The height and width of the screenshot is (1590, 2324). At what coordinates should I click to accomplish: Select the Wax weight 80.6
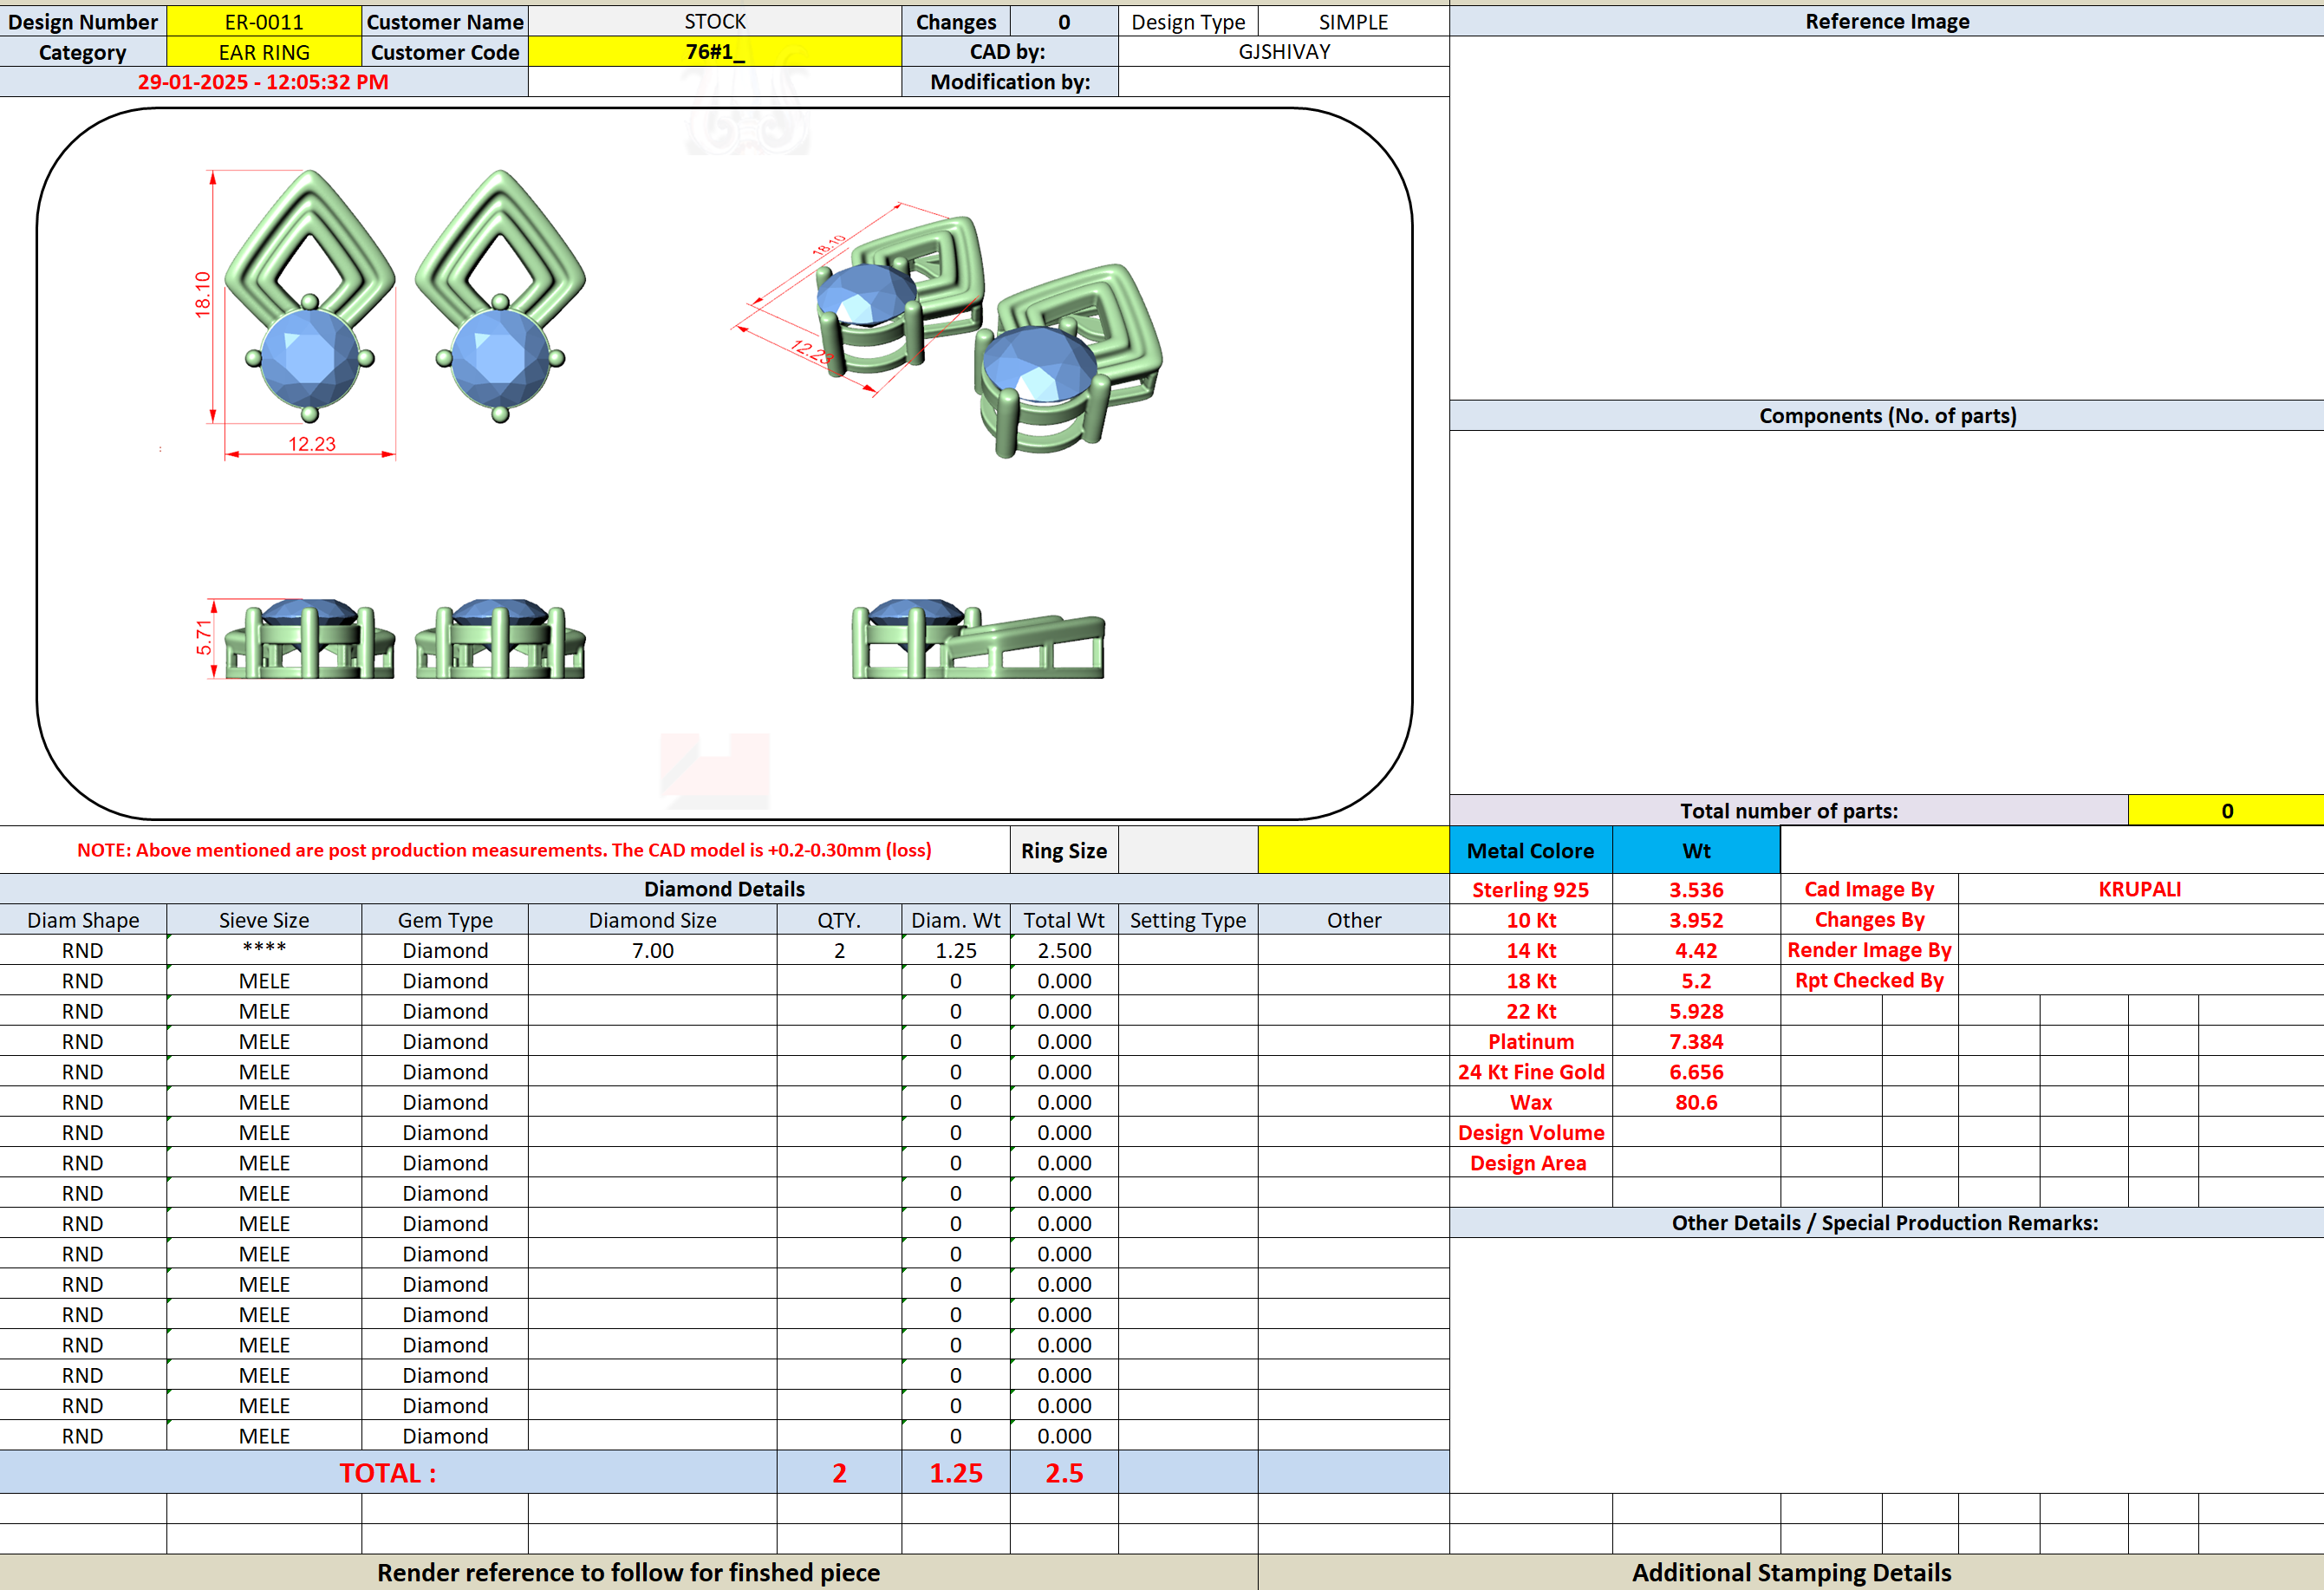click(1696, 1102)
